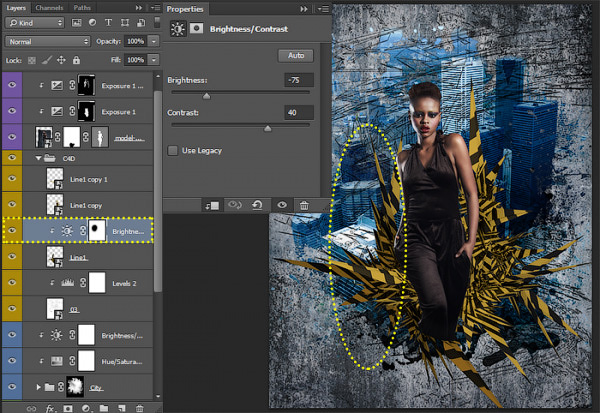
Task: Create new layer icon
Action: click(122, 408)
